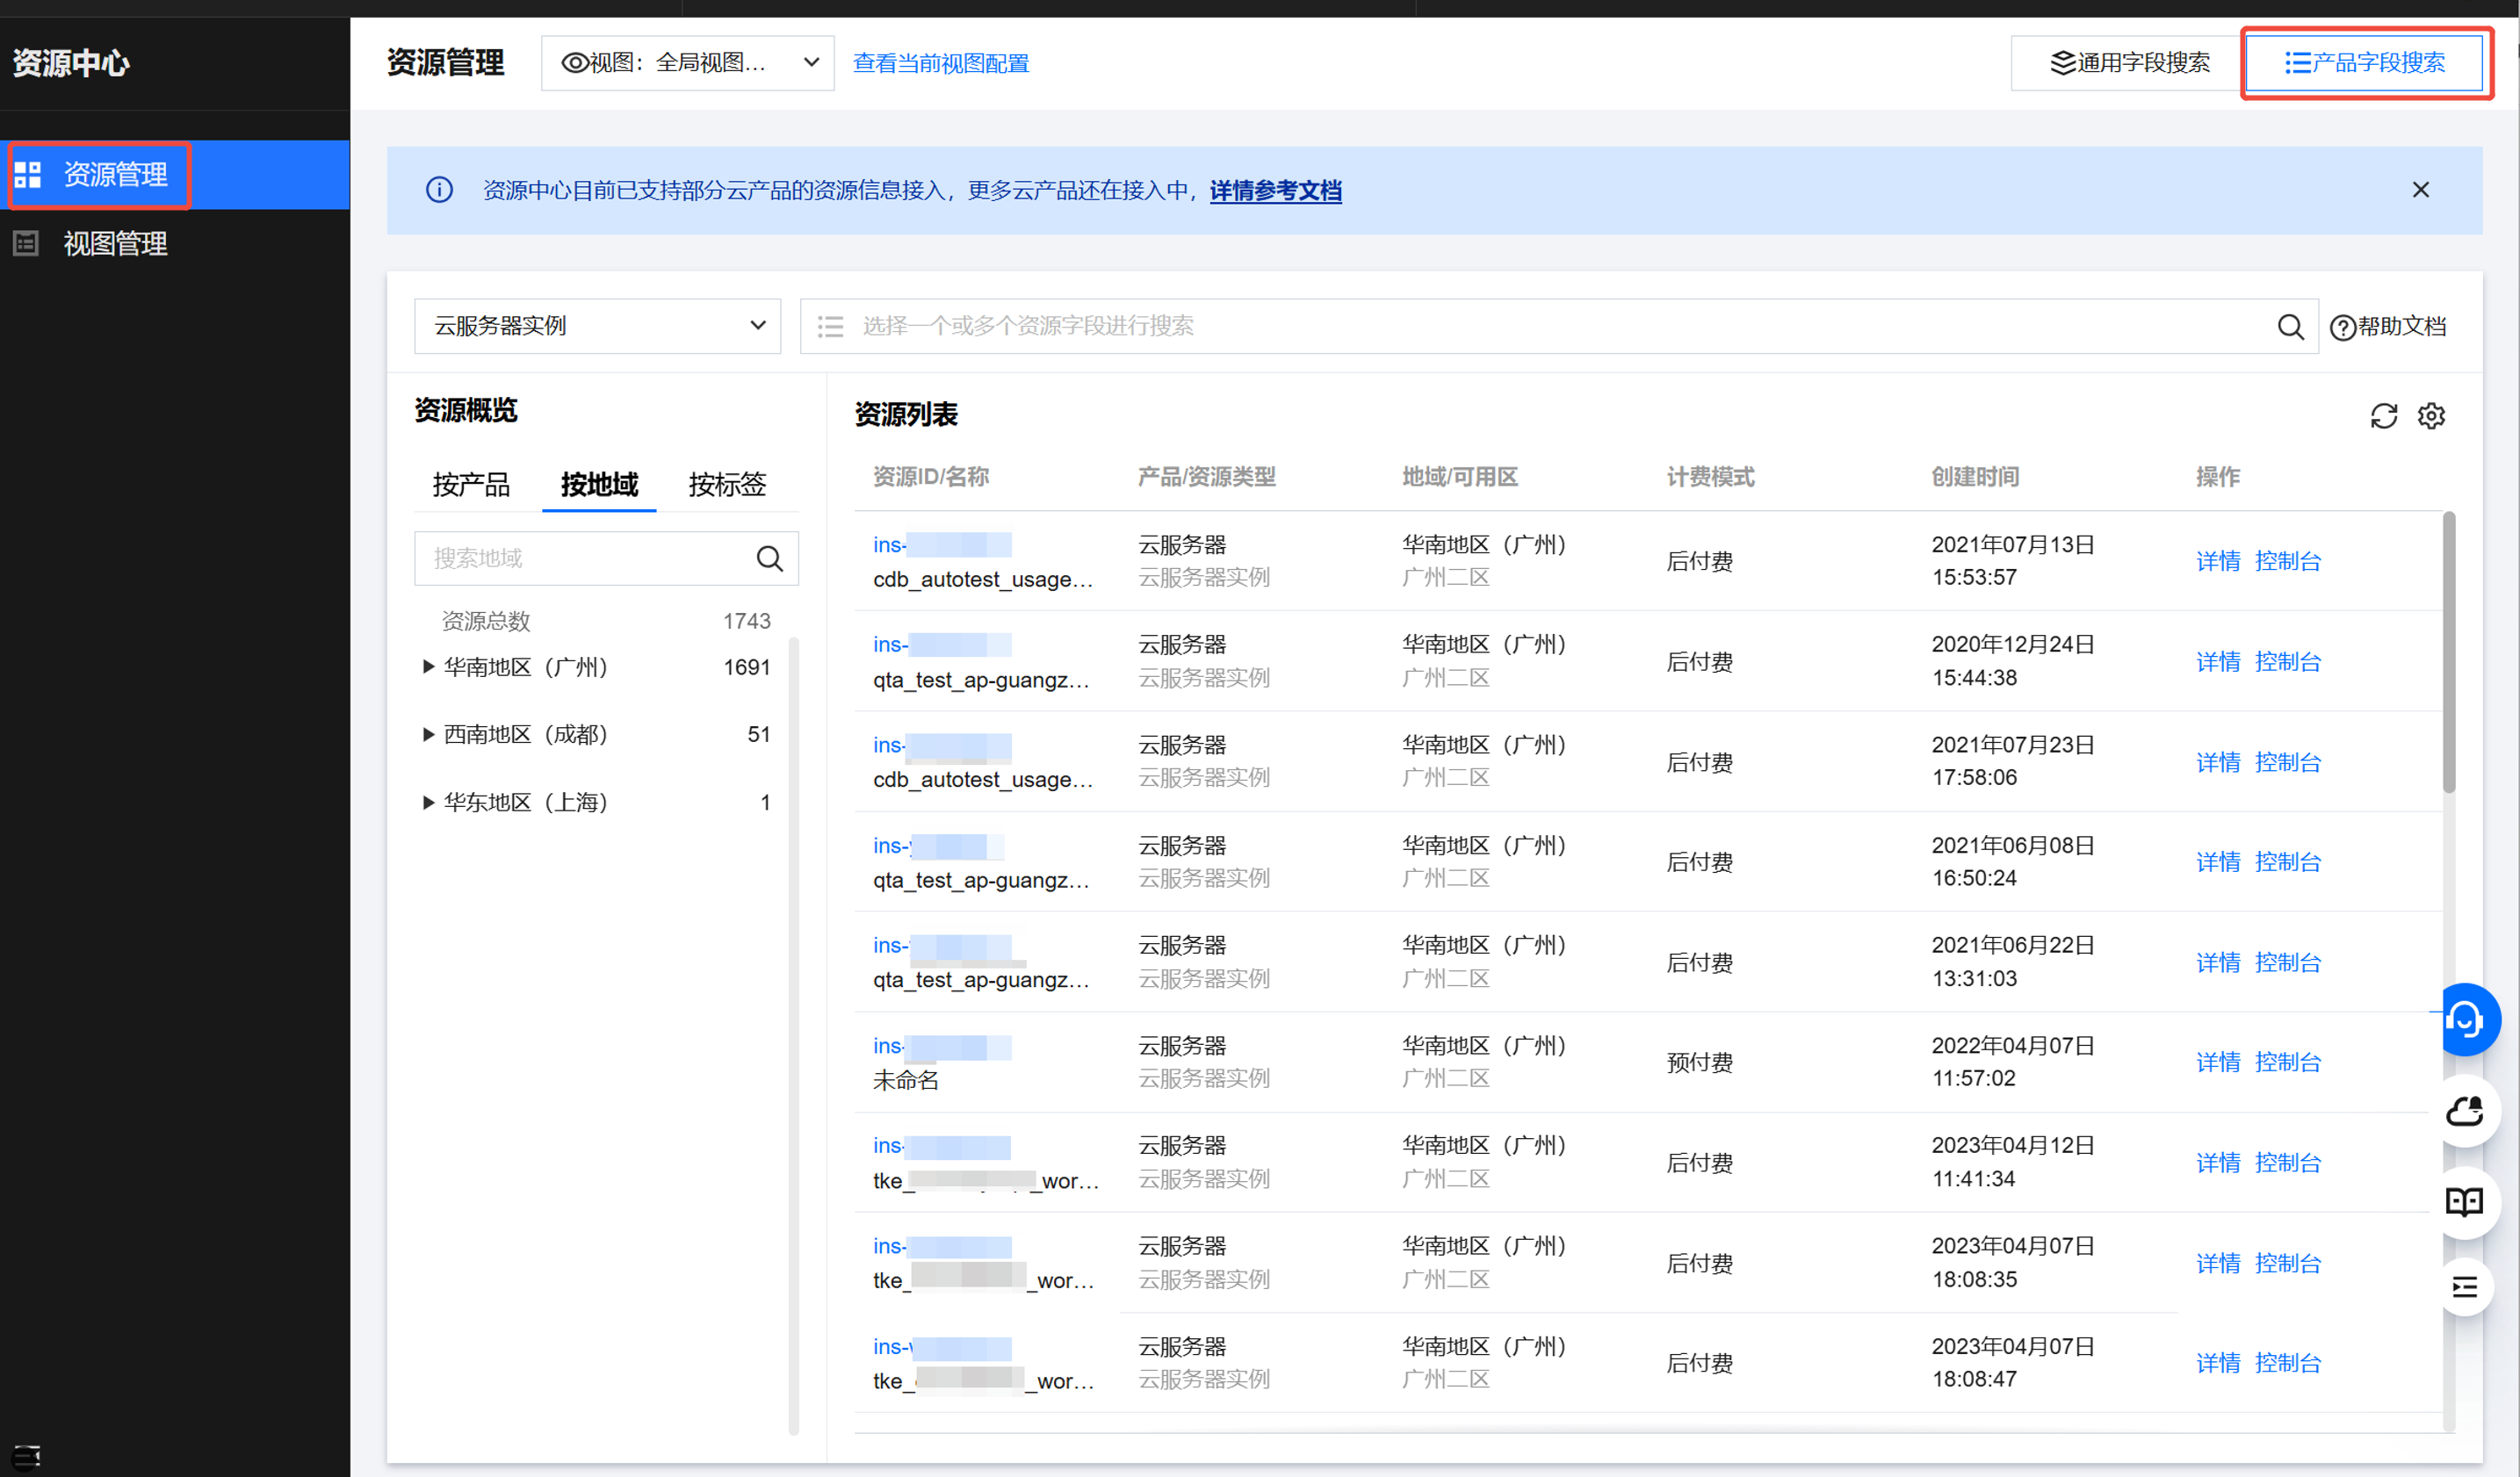The image size is (2520, 1477).
Task: Expand 西南地区（成都）region tree node
Action: click(428, 735)
